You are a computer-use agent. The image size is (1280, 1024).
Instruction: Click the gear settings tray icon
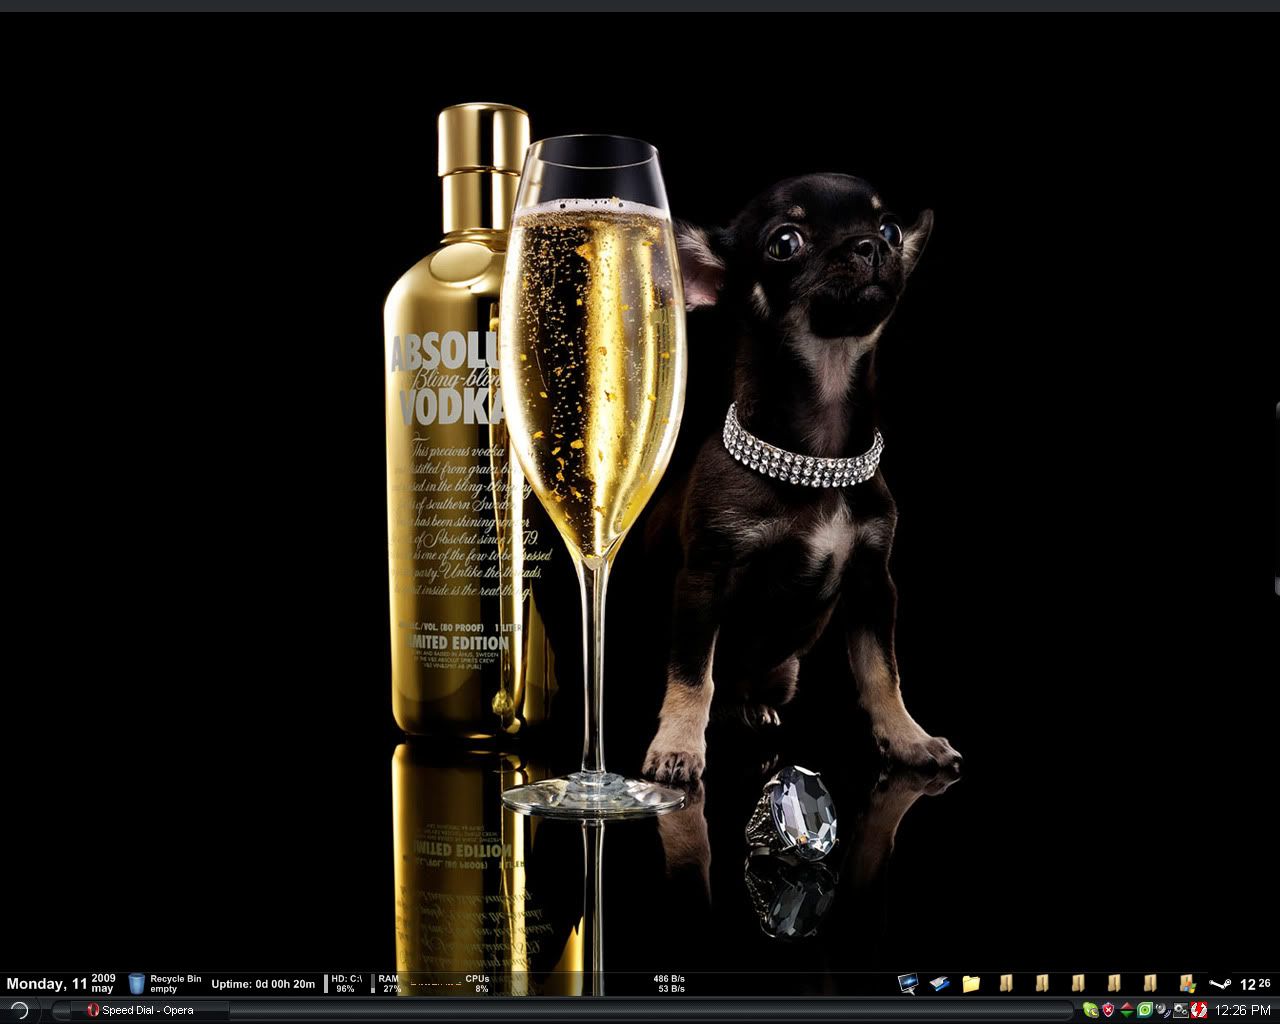pyautogui.click(x=1181, y=1010)
